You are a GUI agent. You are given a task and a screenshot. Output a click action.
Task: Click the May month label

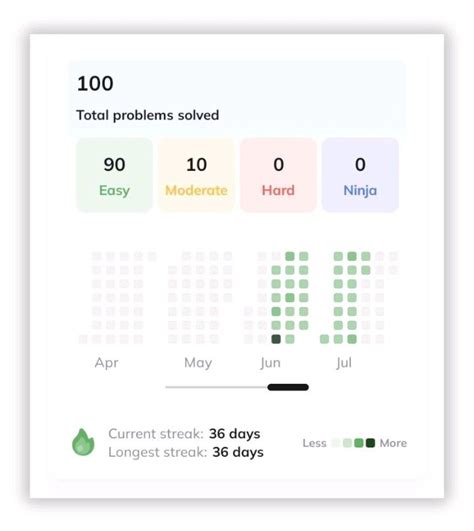tap(198, 363)
